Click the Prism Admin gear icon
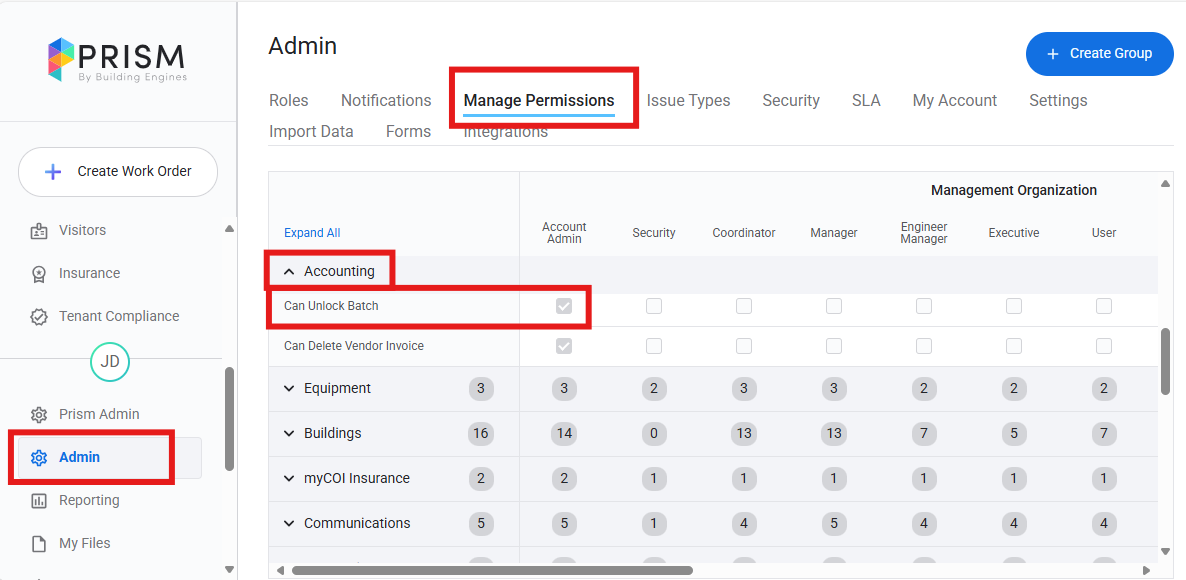This screenshot has height=580, width=1186. (x=39, y=415)
